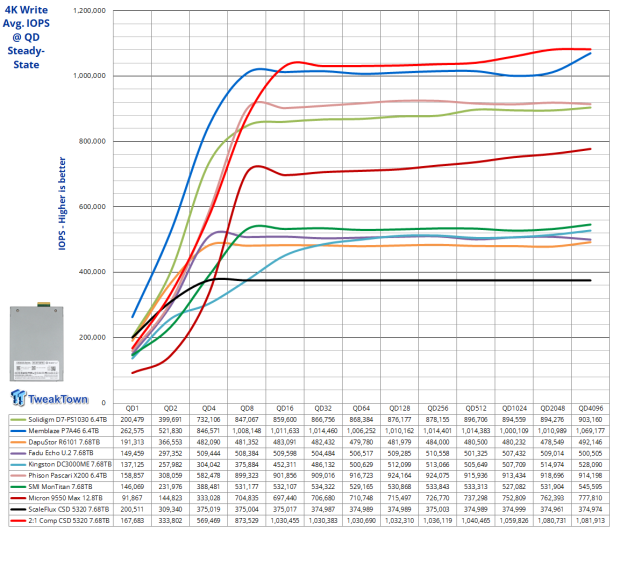Click Memblaze QD4096 value 1,069,177
The width and height of the screenshot is (620, 568).
click(x=590, y=431)
